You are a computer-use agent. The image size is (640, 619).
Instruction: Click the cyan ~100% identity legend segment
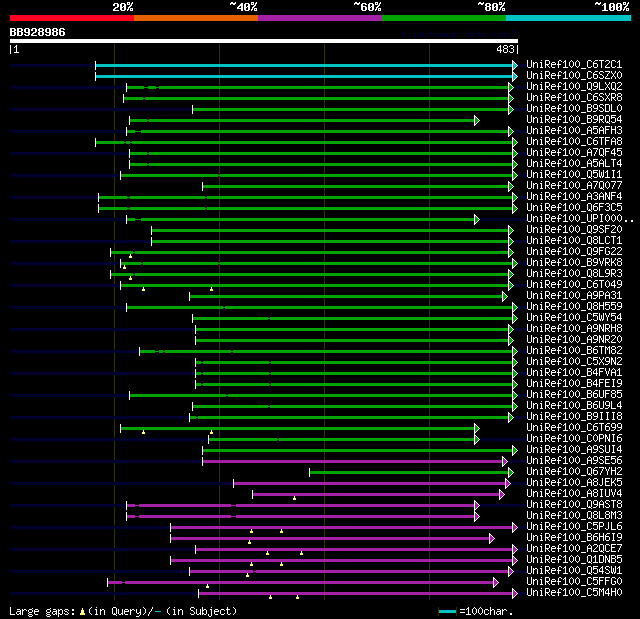pyautogui.click(x=568, y=18)
